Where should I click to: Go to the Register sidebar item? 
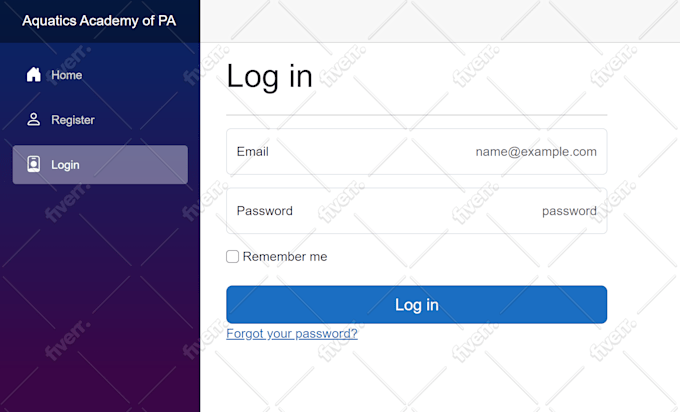click(100, 120)
